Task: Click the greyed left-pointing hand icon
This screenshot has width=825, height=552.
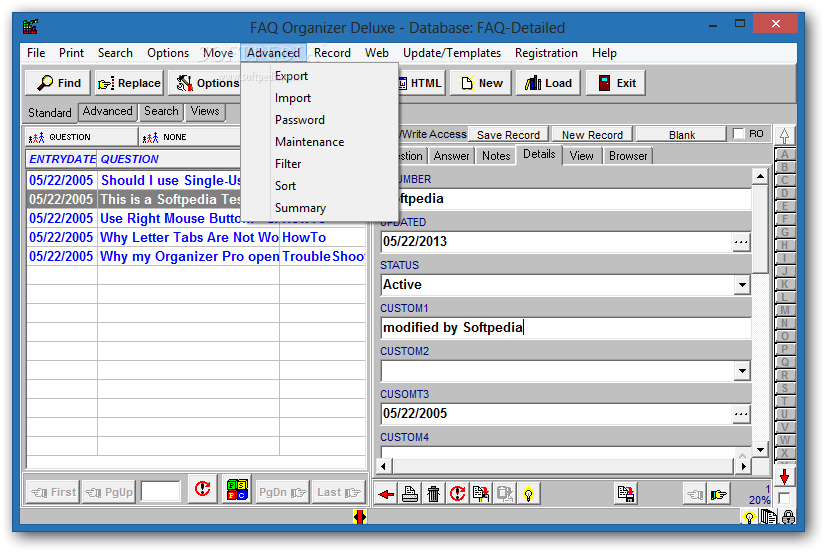Action: [x=695, y=494]
